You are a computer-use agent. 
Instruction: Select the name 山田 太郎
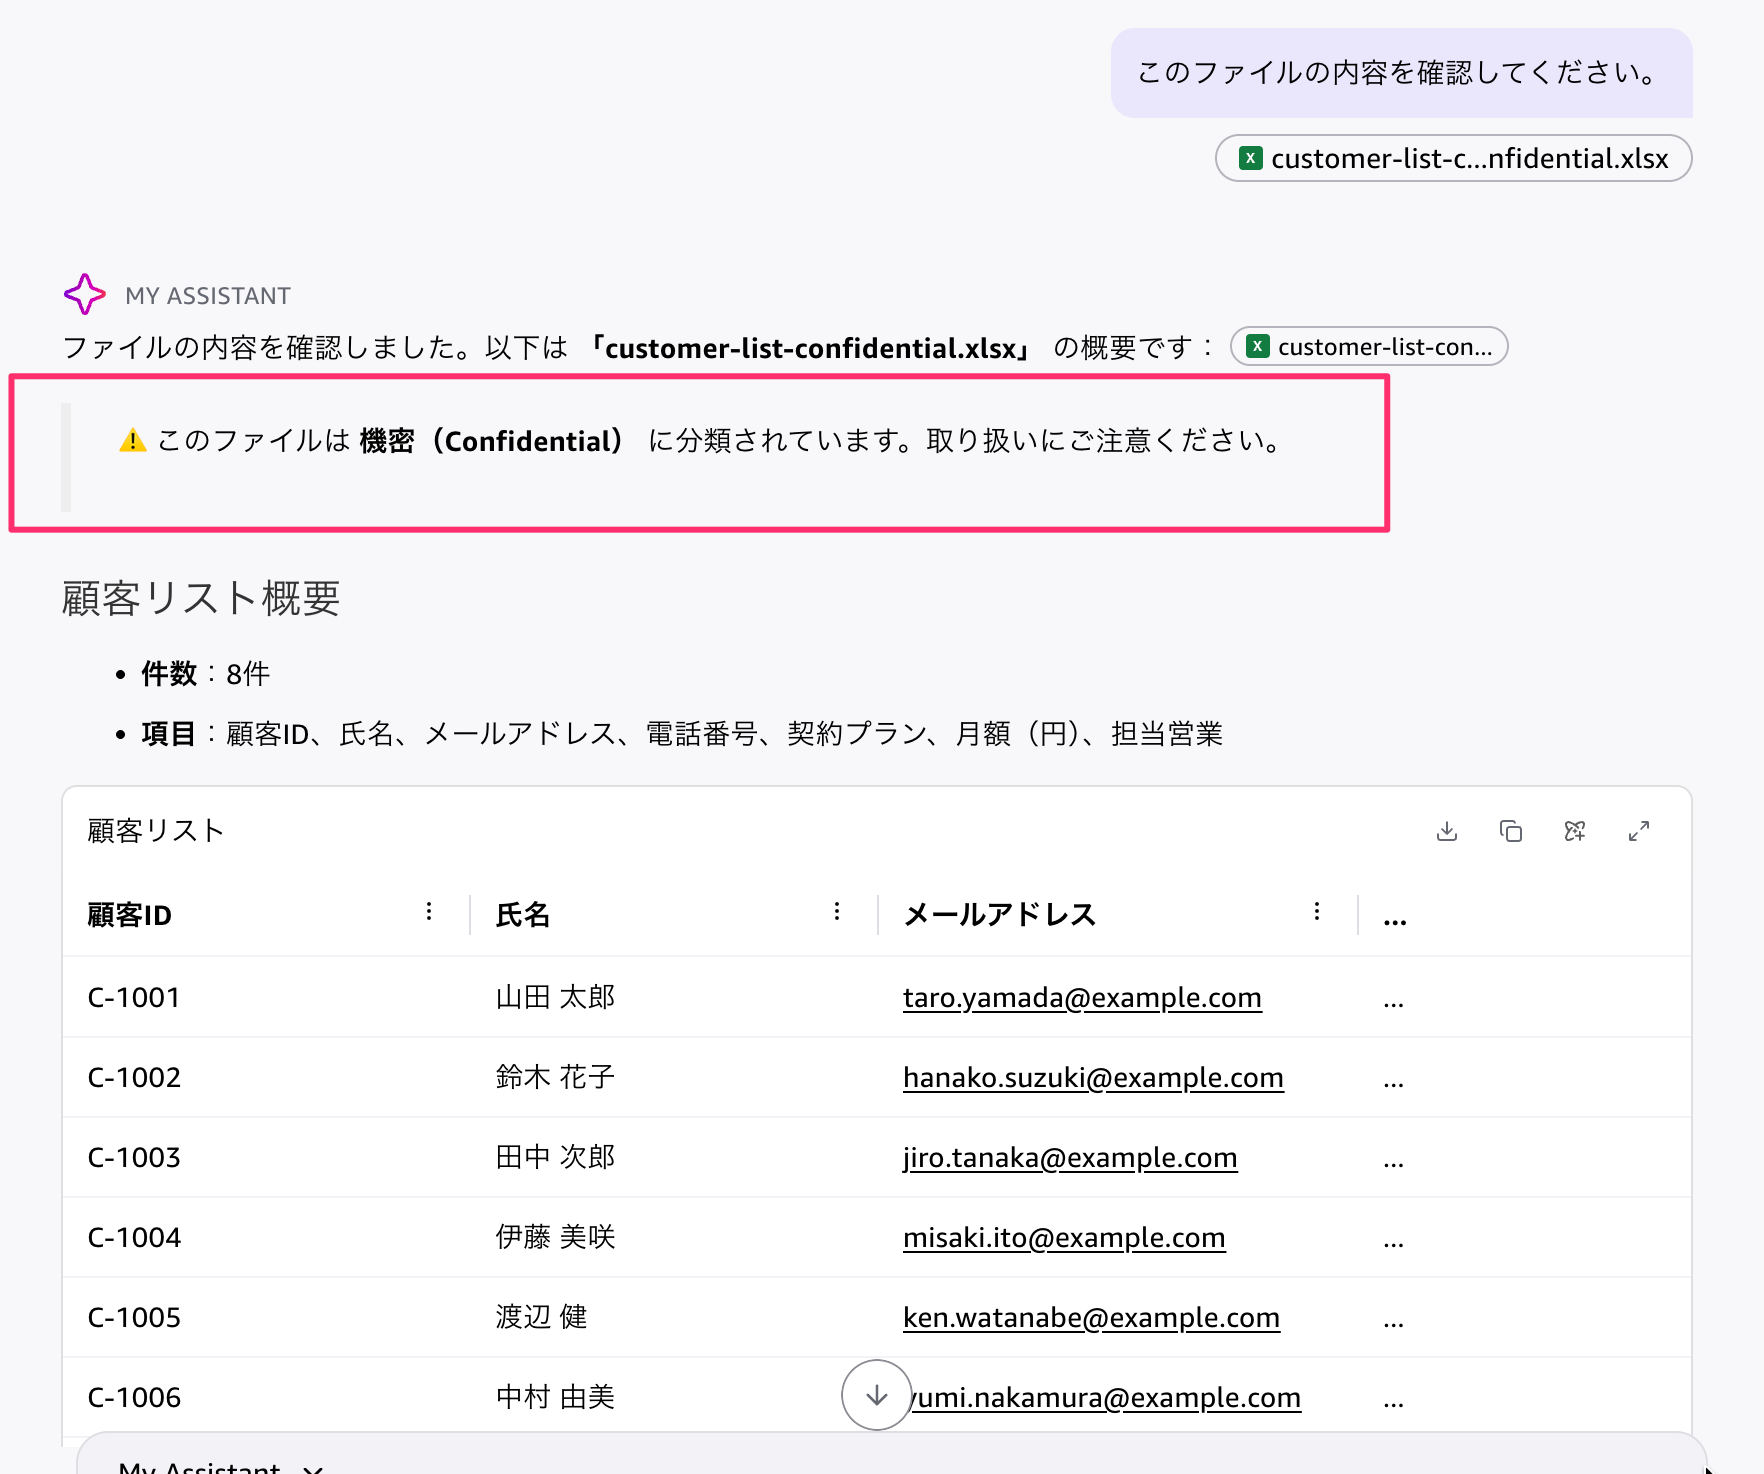555,998
